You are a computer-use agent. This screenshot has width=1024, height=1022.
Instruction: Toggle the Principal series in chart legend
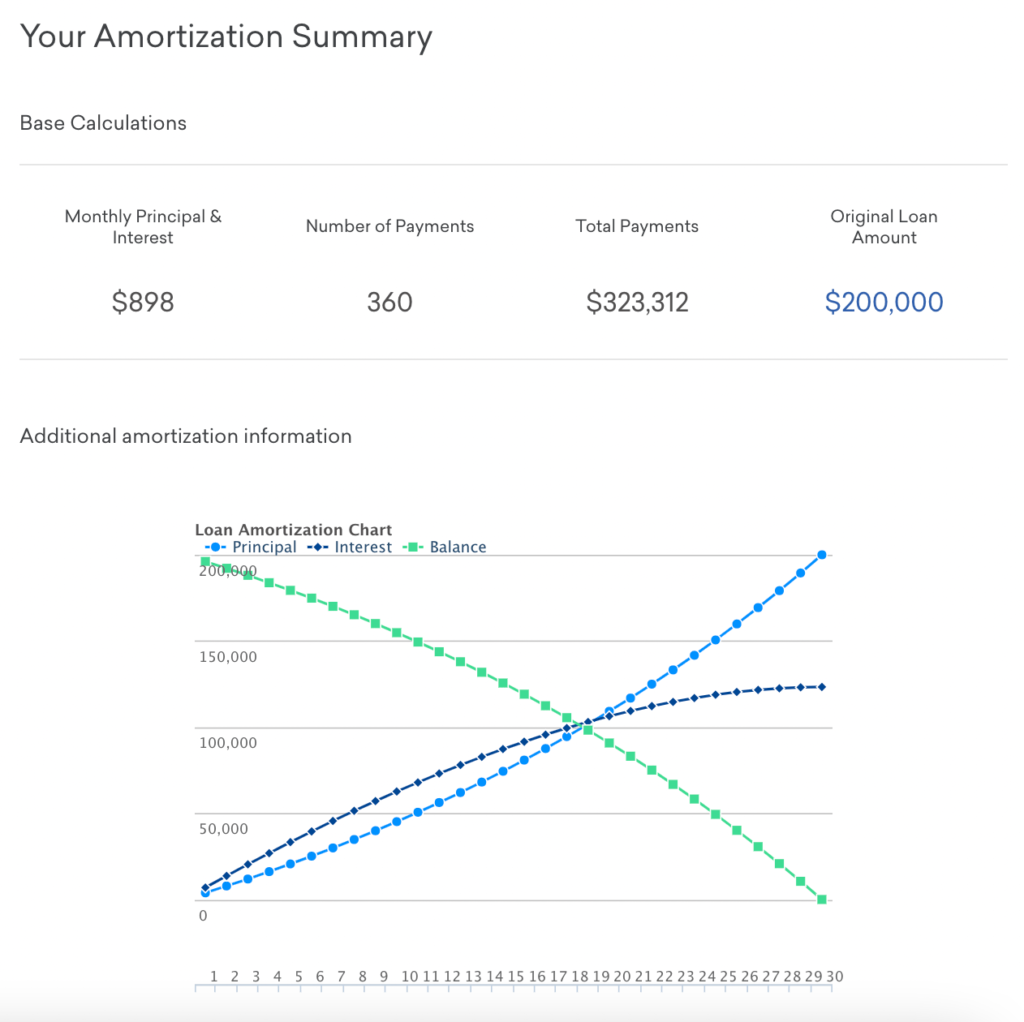[264, 547]
